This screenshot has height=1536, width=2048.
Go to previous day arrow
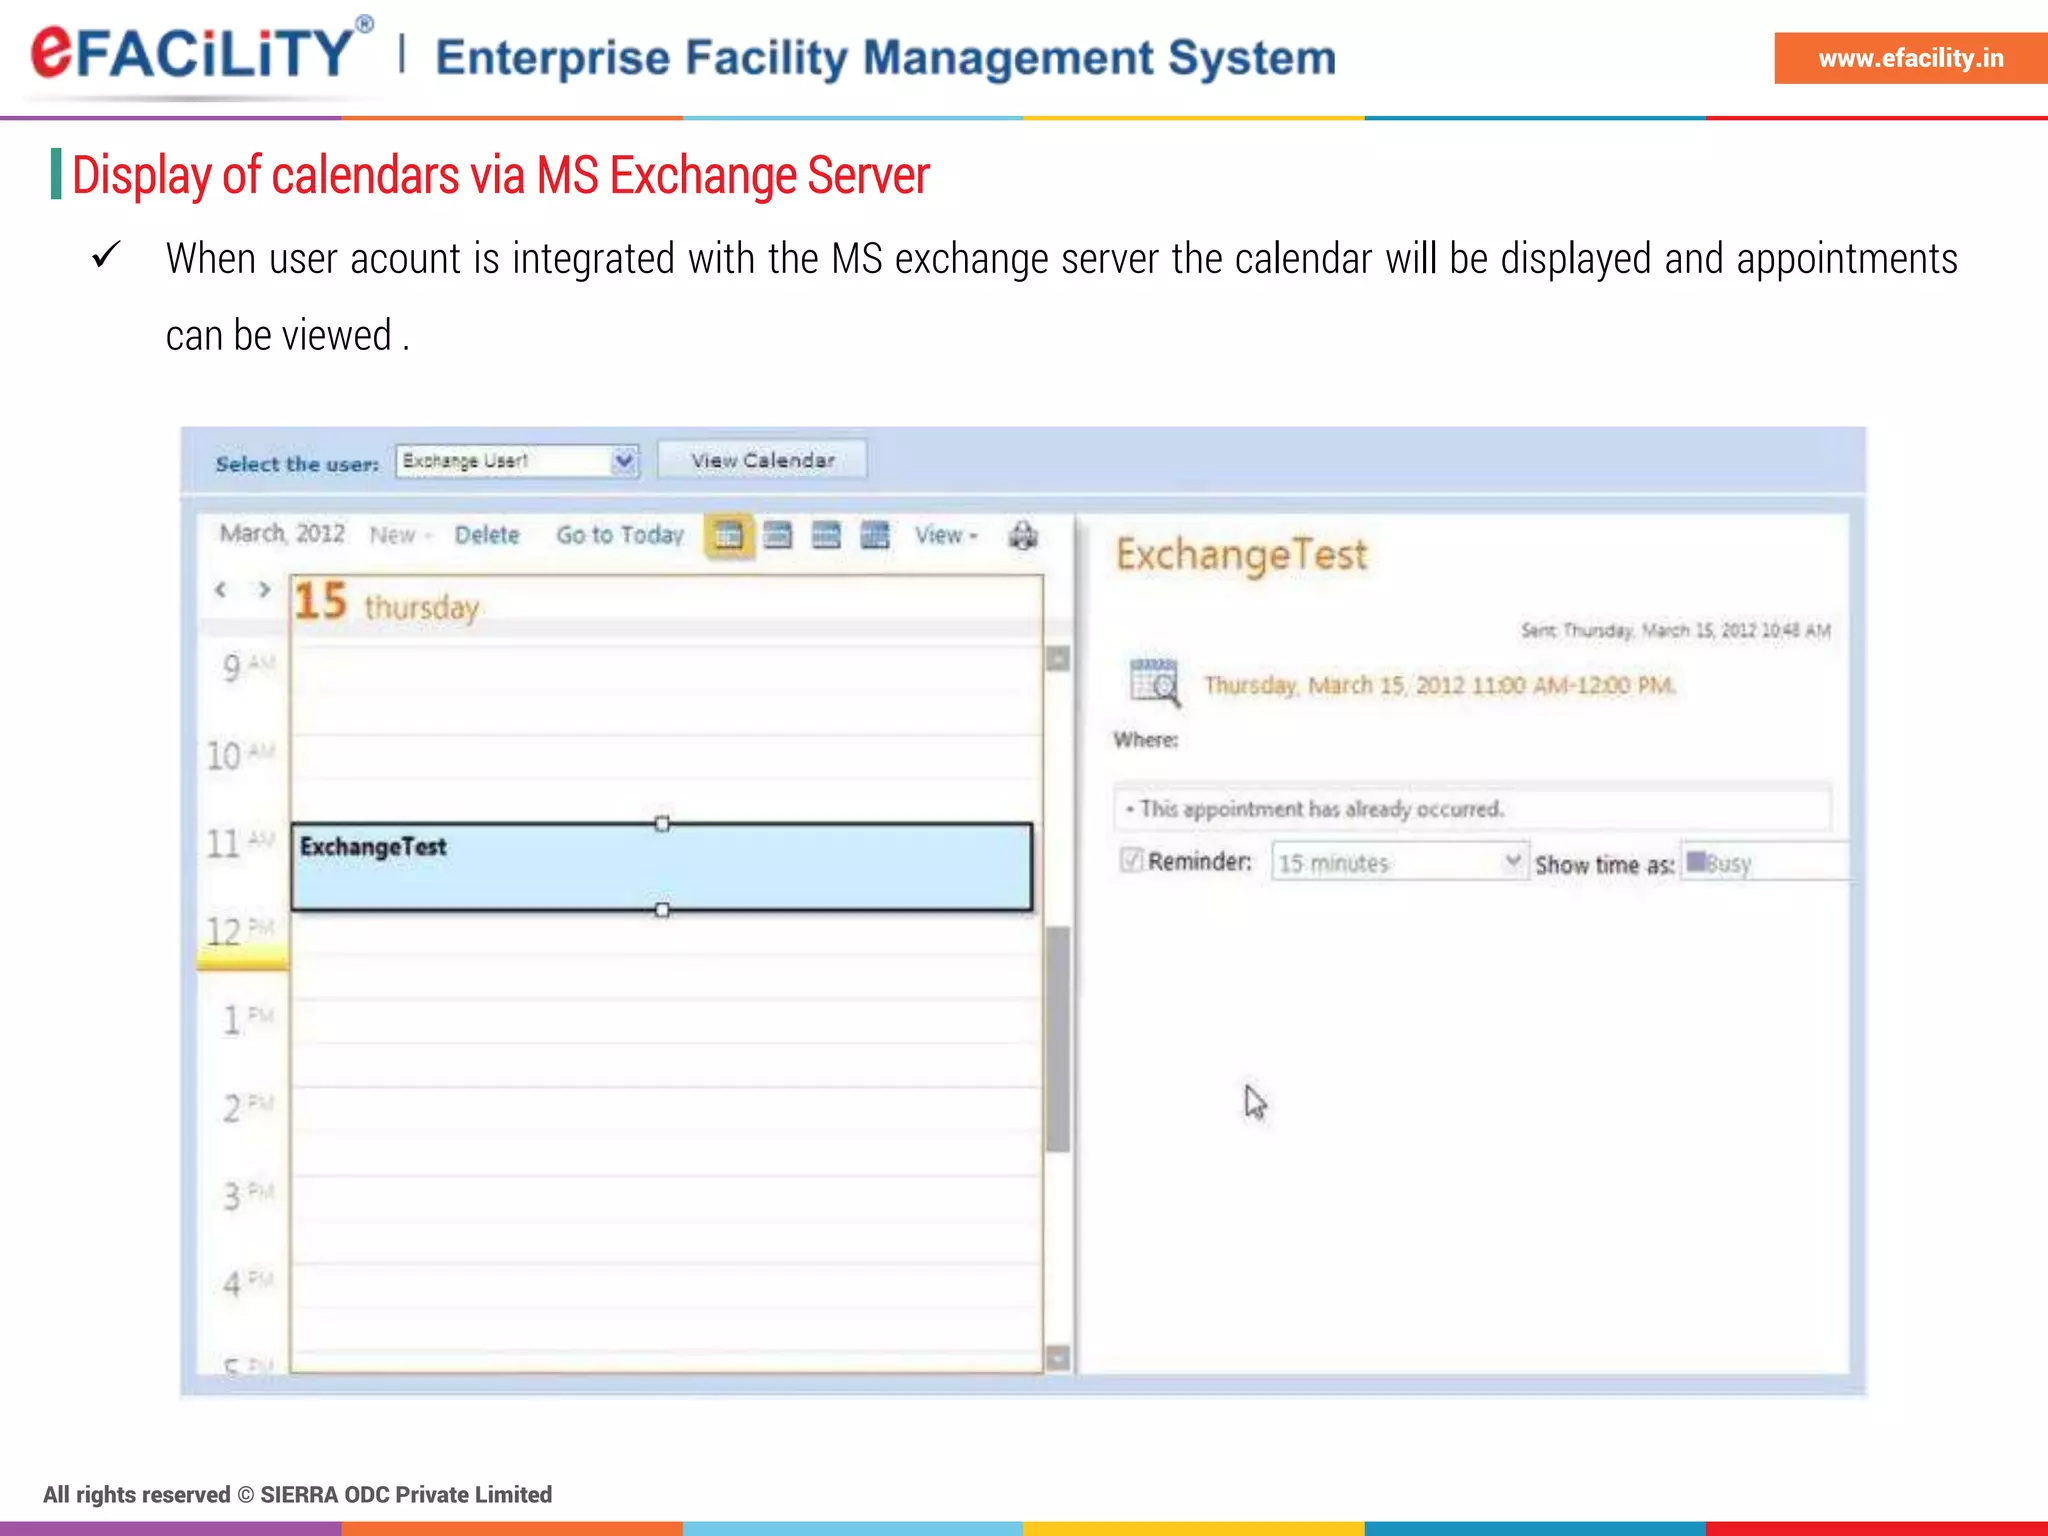221,589
